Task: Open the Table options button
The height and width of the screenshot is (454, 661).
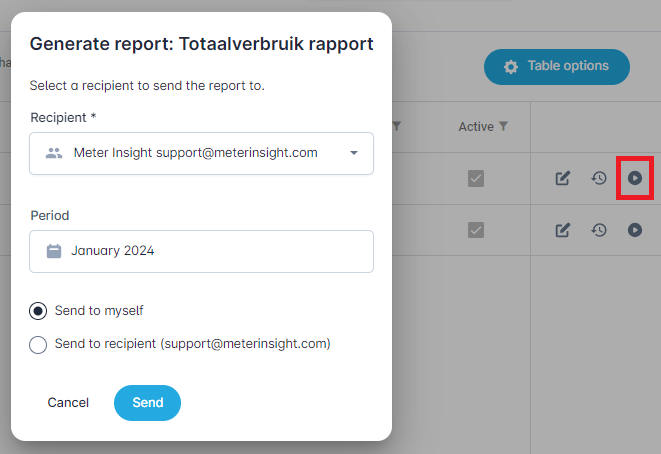Action: [x=556, y=66]
